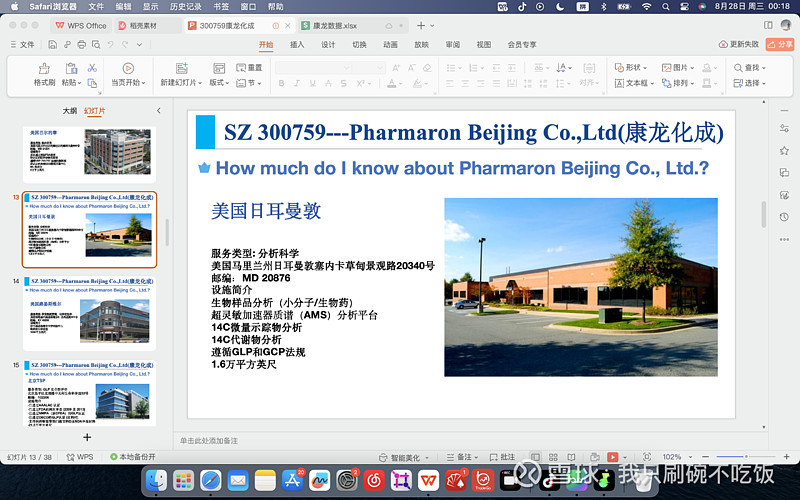
Task: Toggle text shadow (S) formatting
Action: click(343, 83)
